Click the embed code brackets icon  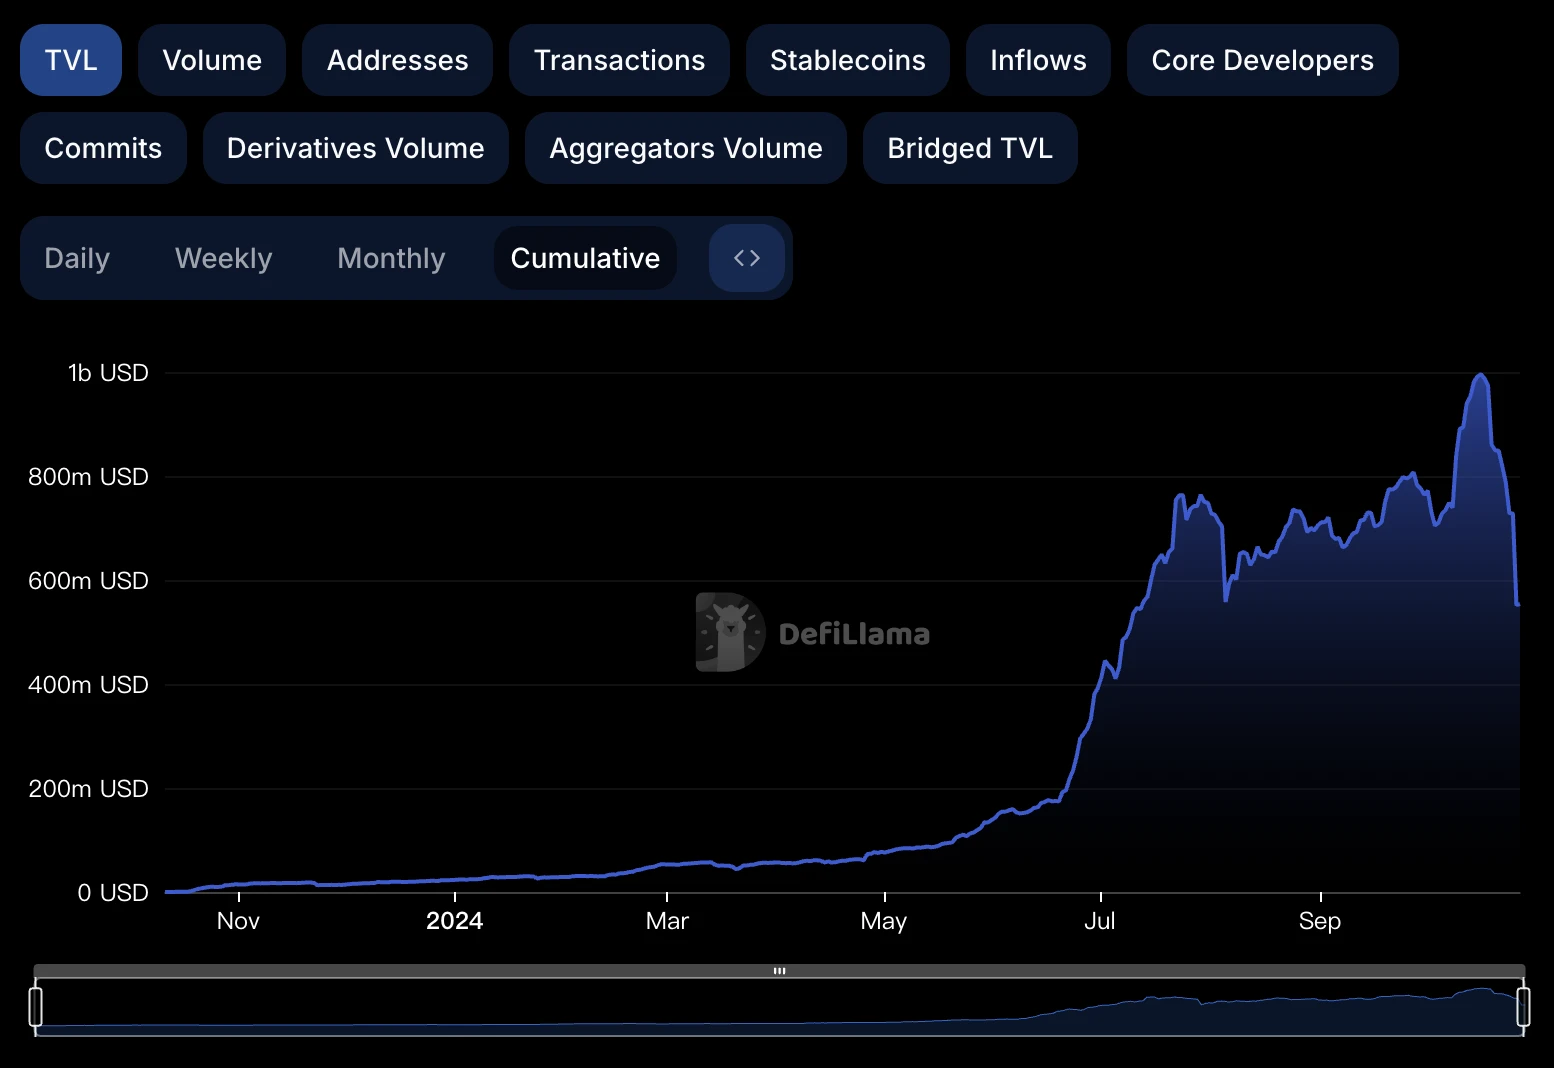(x=746, y=258)
